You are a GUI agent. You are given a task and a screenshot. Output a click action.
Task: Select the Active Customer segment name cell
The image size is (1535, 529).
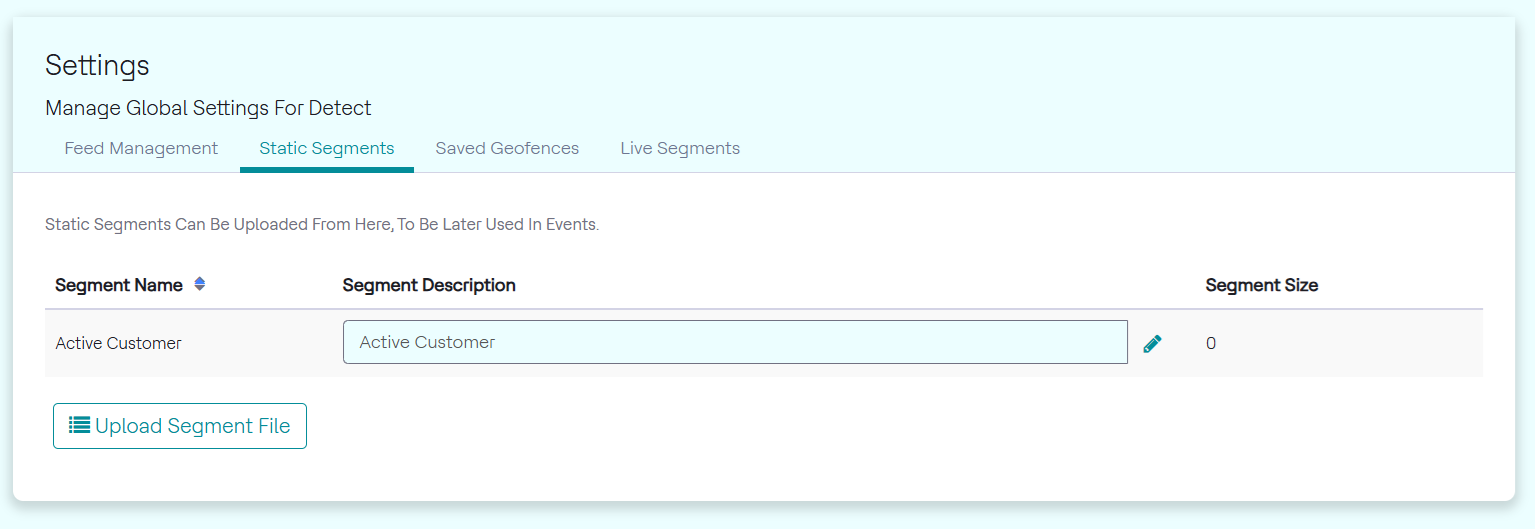click(x=119, y=344)
